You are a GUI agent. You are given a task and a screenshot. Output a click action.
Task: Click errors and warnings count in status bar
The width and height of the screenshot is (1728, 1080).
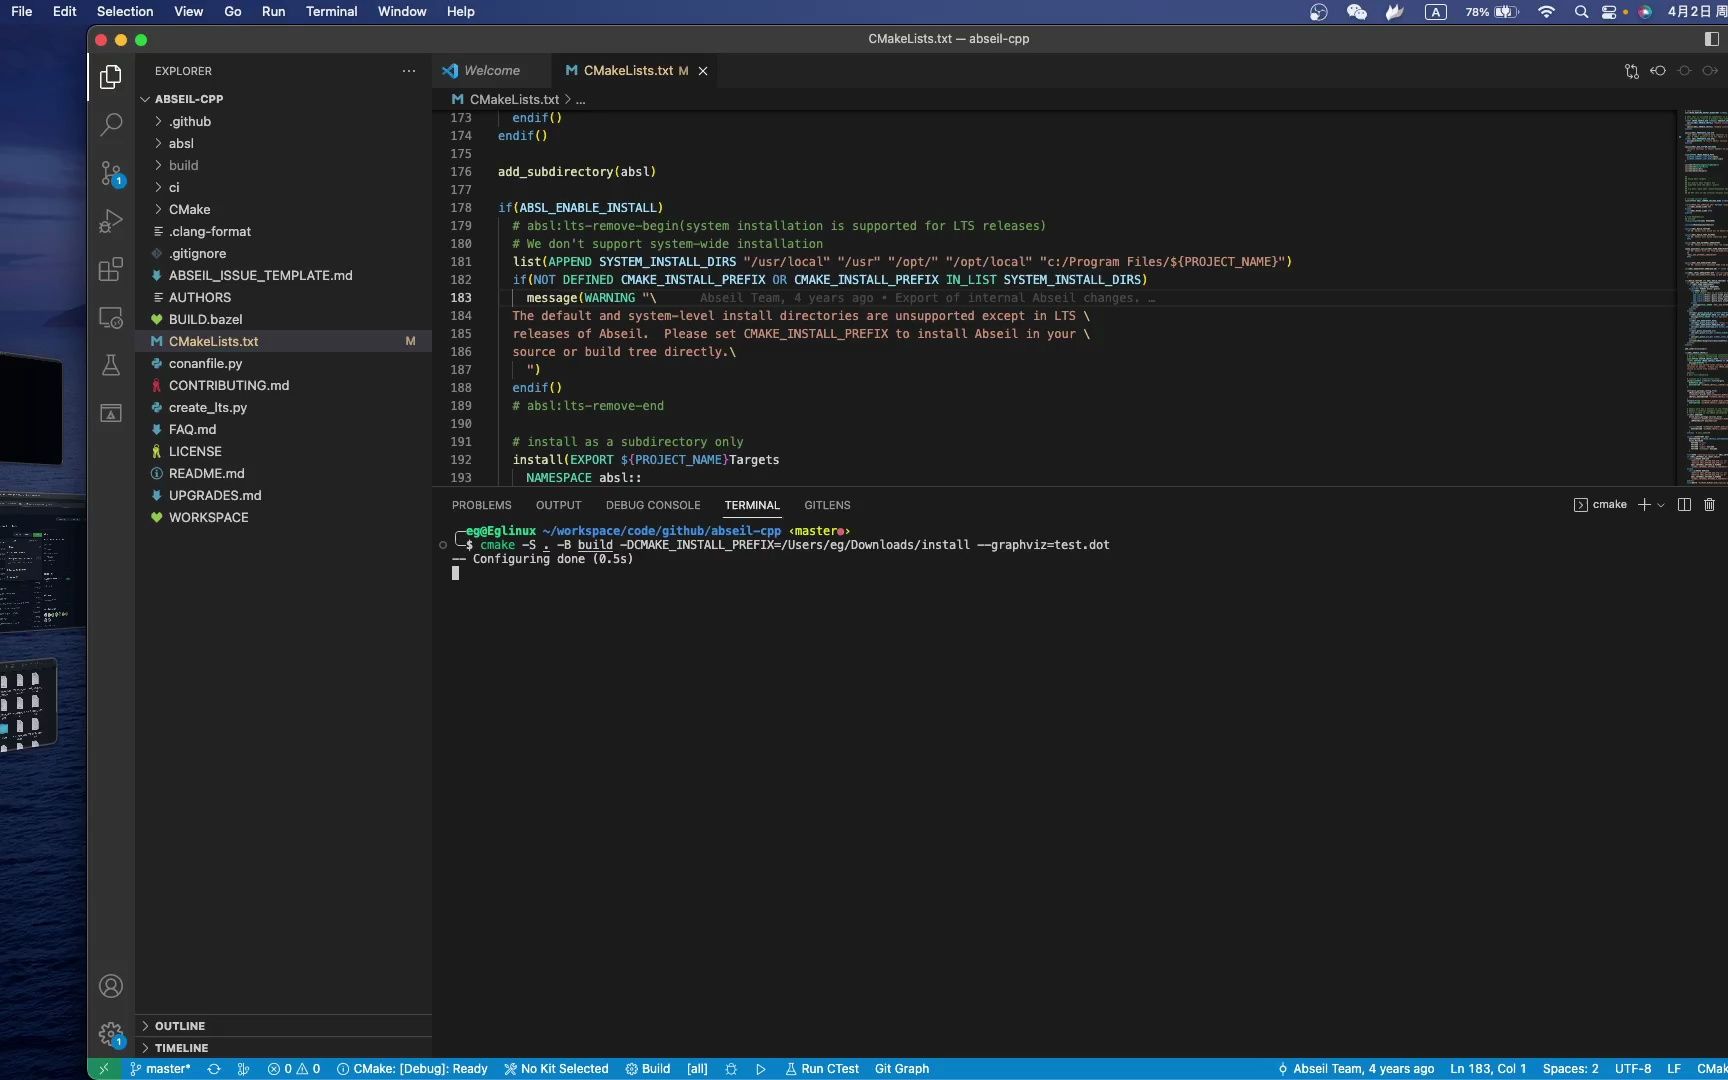pos(294,1069)
